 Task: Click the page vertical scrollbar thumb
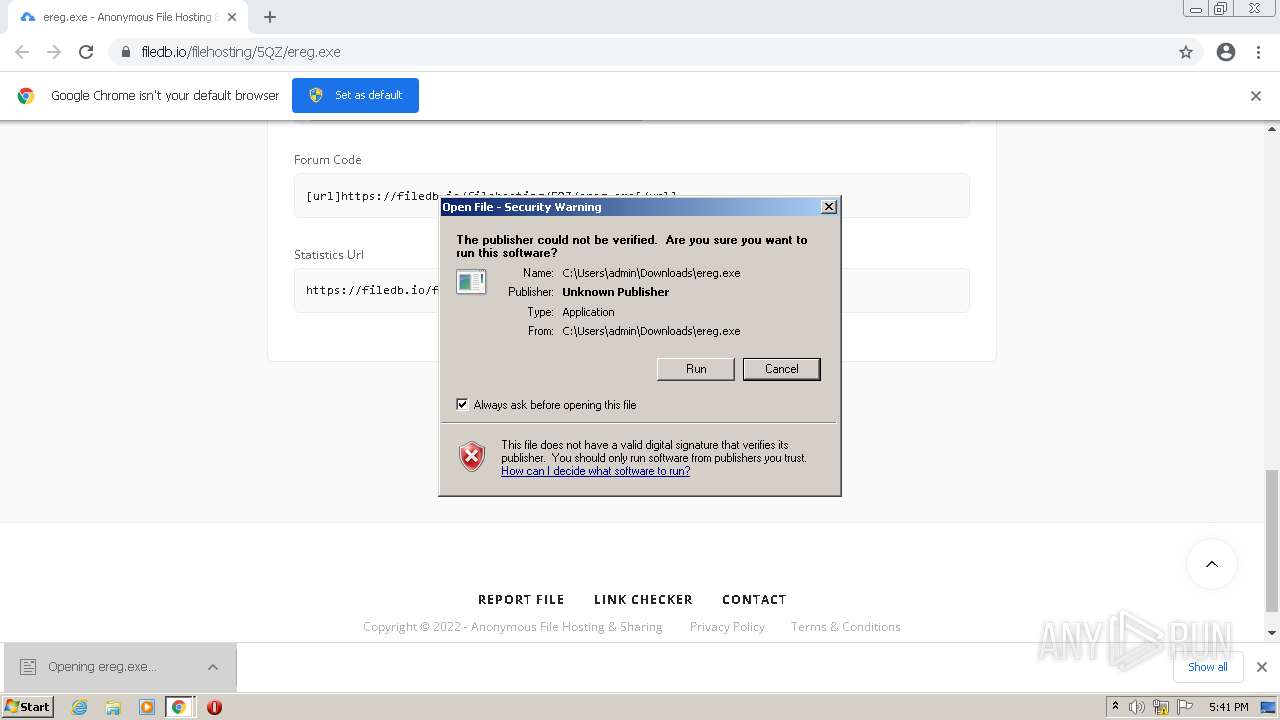(1272, 540)
